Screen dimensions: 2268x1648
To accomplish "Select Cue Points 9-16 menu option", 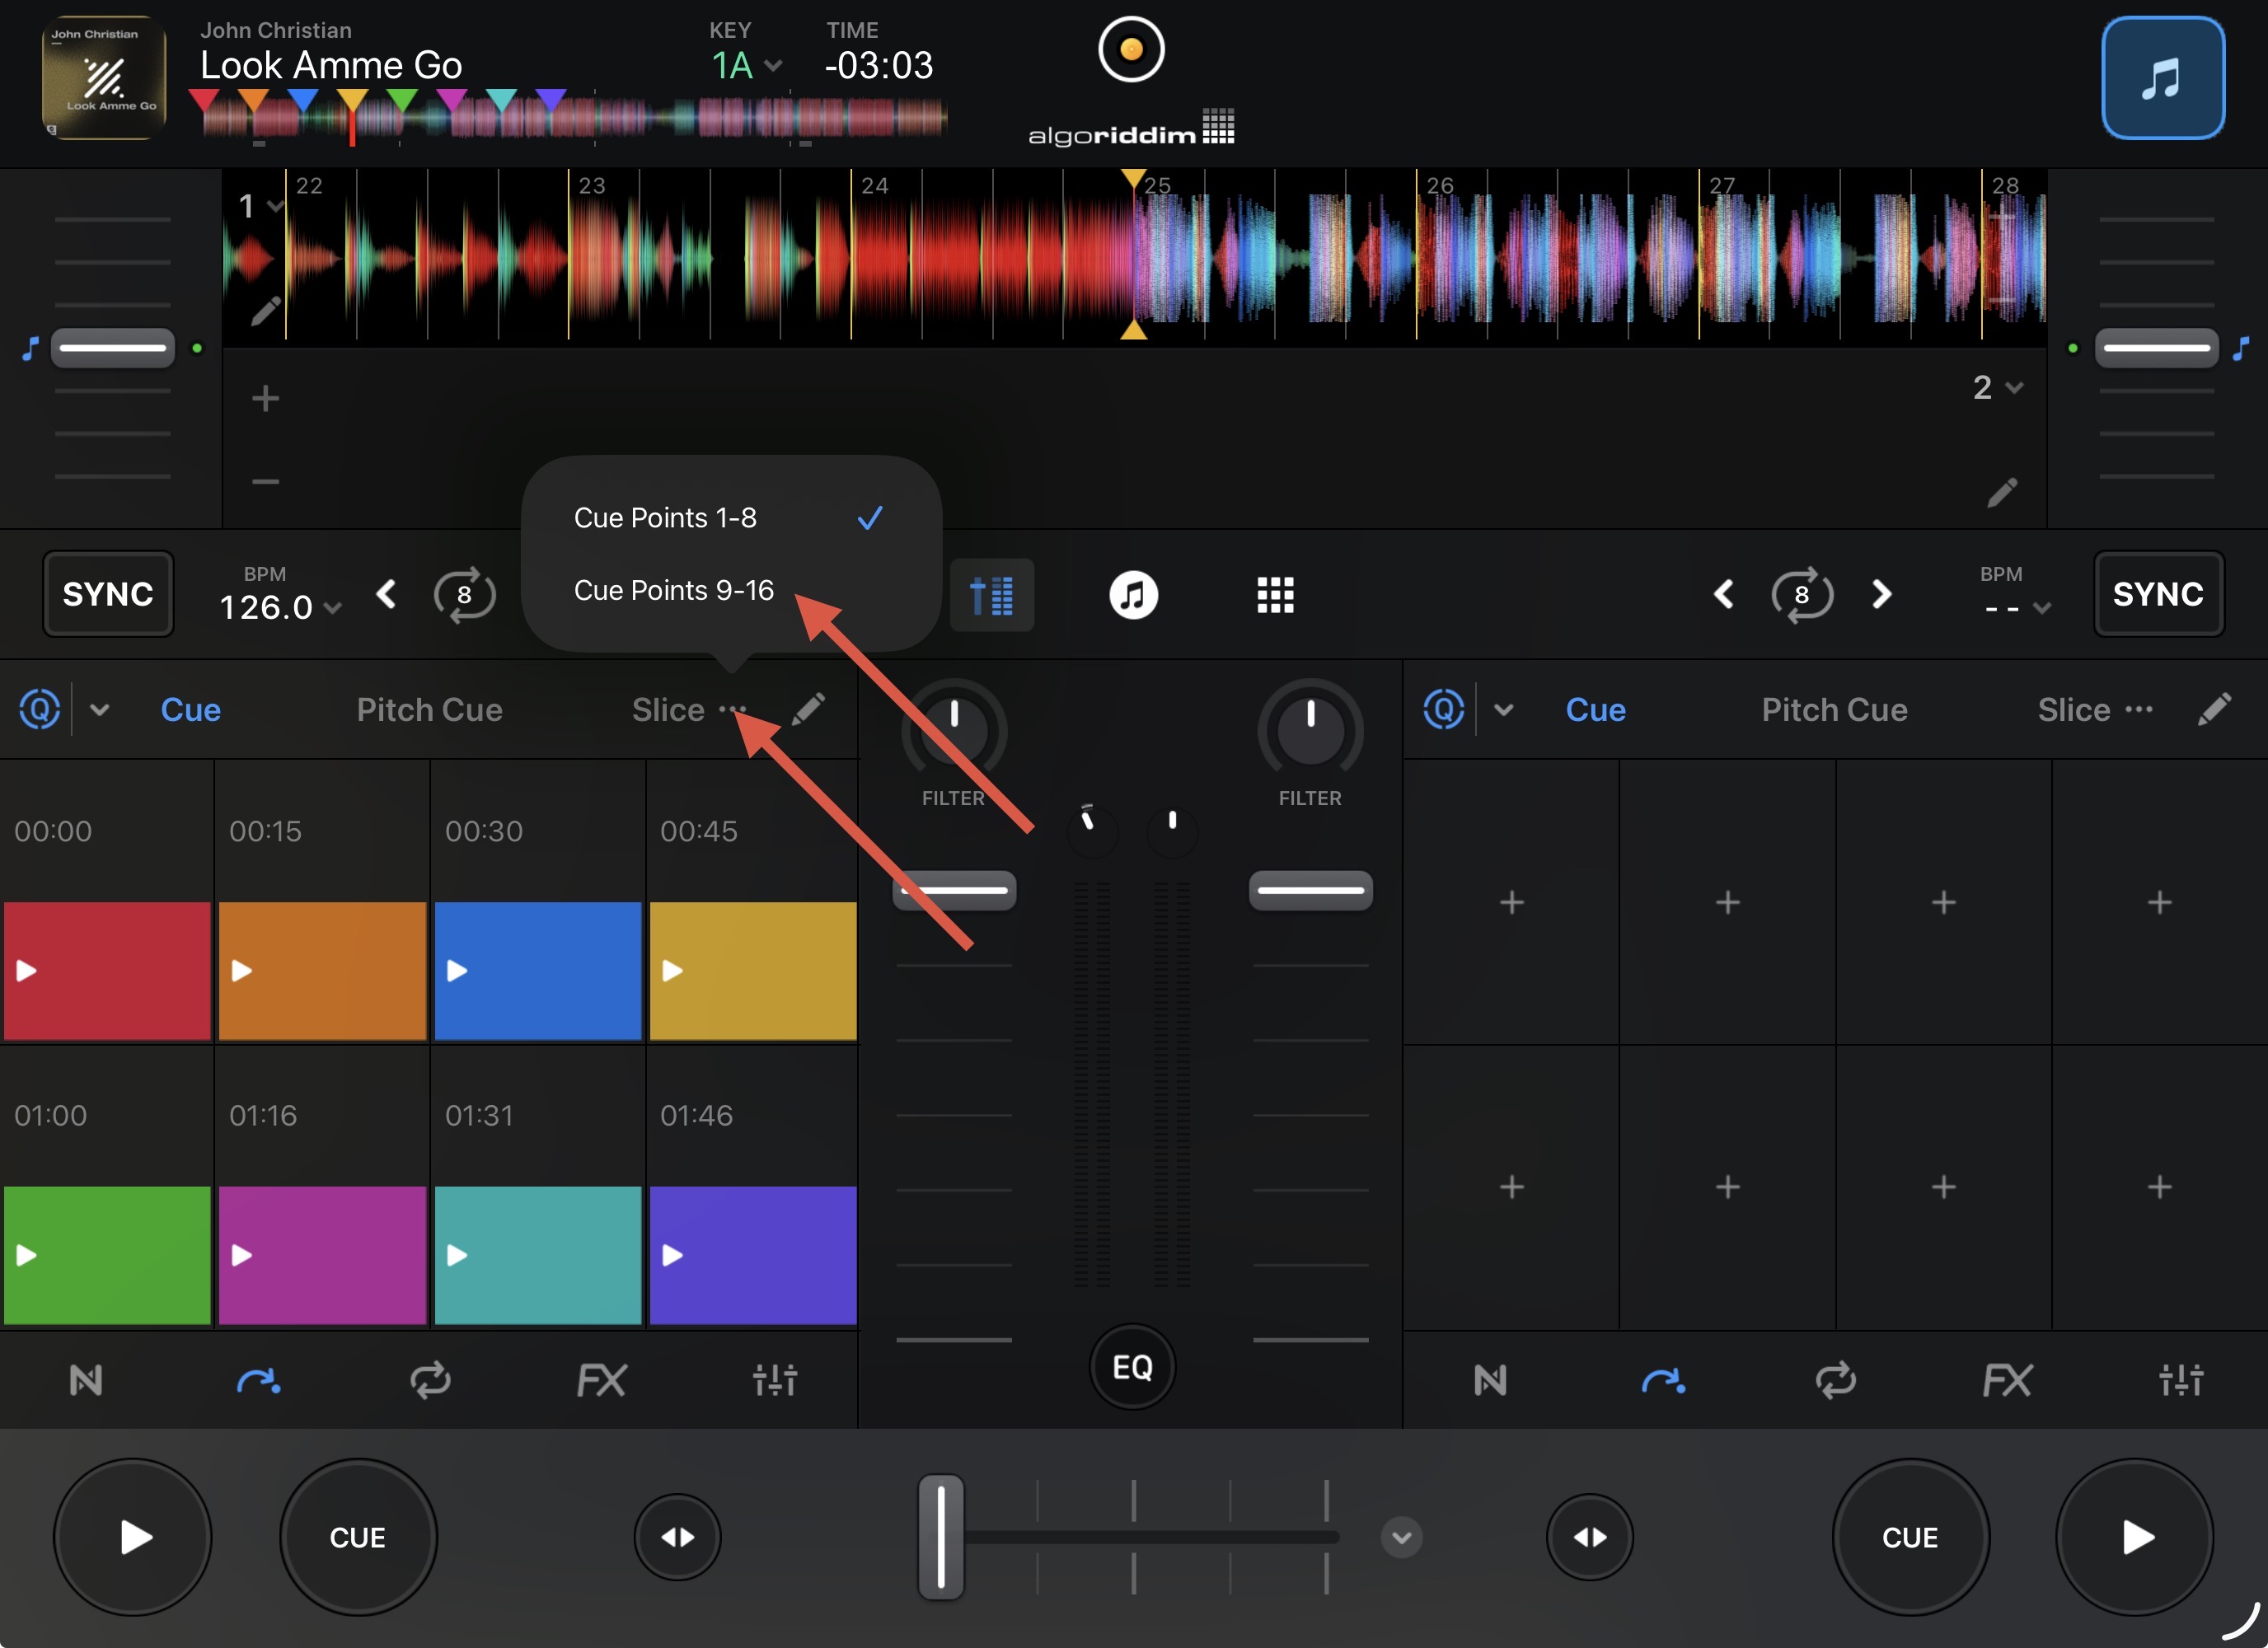I will (x=673, y=590).
